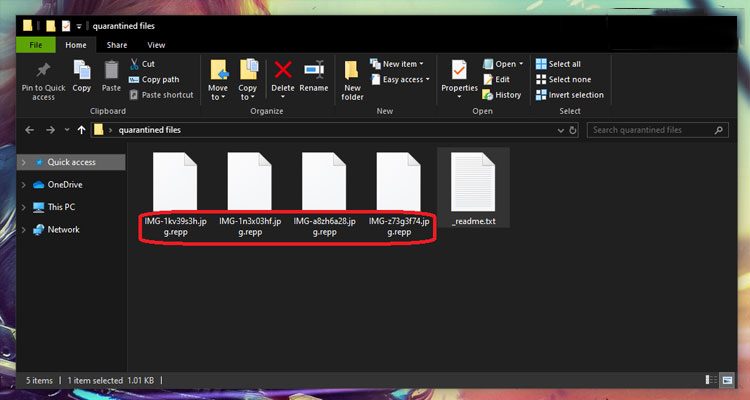This screenshot has height=400, width=750.
Task: Click the Search quarantined files box
Action: click(x=658, y=130)
